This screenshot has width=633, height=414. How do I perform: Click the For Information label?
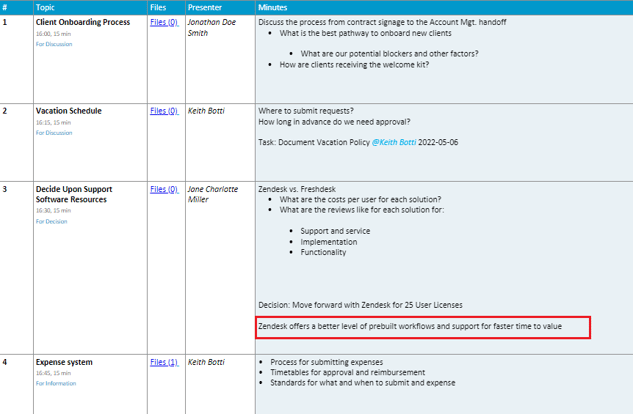coord(56,383)
